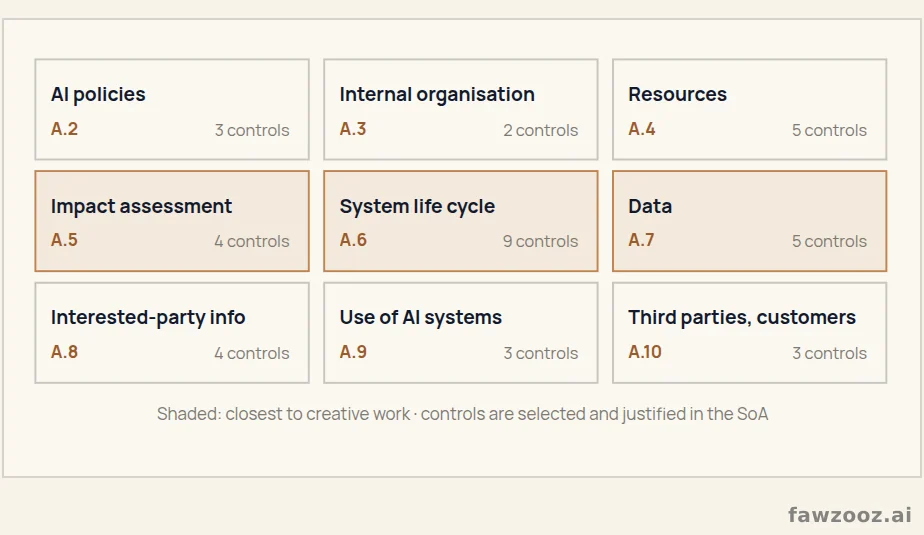This screenshot has width=924, height=535.
Task: Click '4 controls' in Impact assessment card
Action: (x=252, y=241)
